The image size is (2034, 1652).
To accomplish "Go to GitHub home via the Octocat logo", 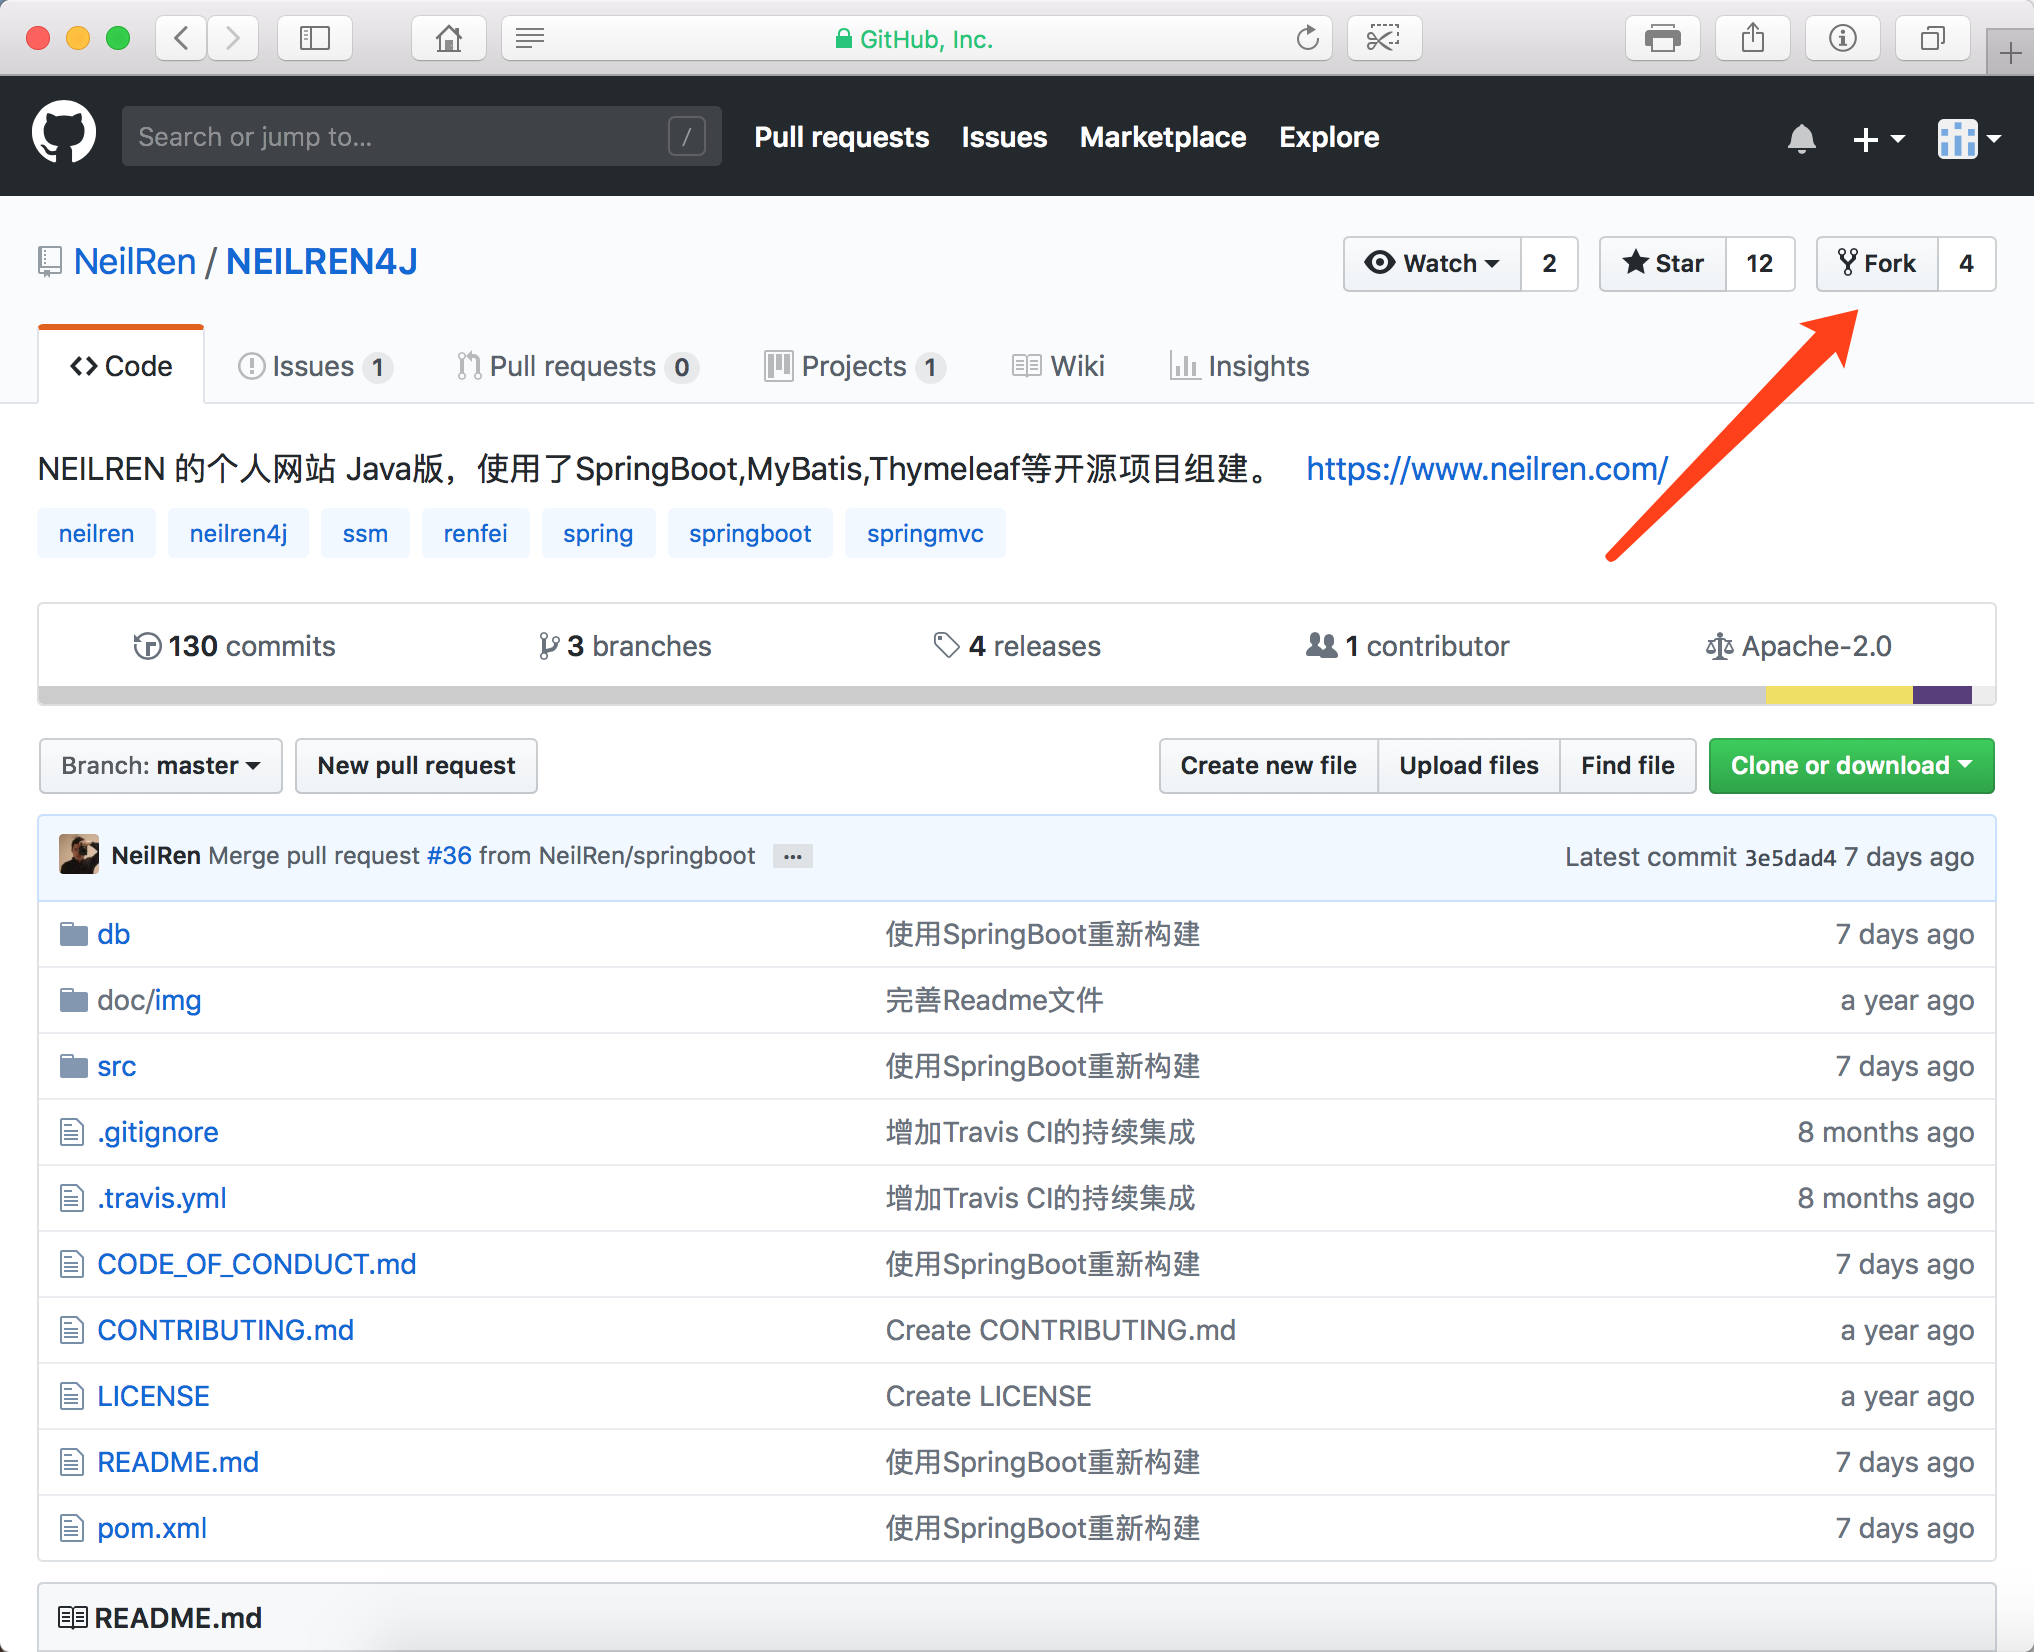I will (x=64, y=134).
